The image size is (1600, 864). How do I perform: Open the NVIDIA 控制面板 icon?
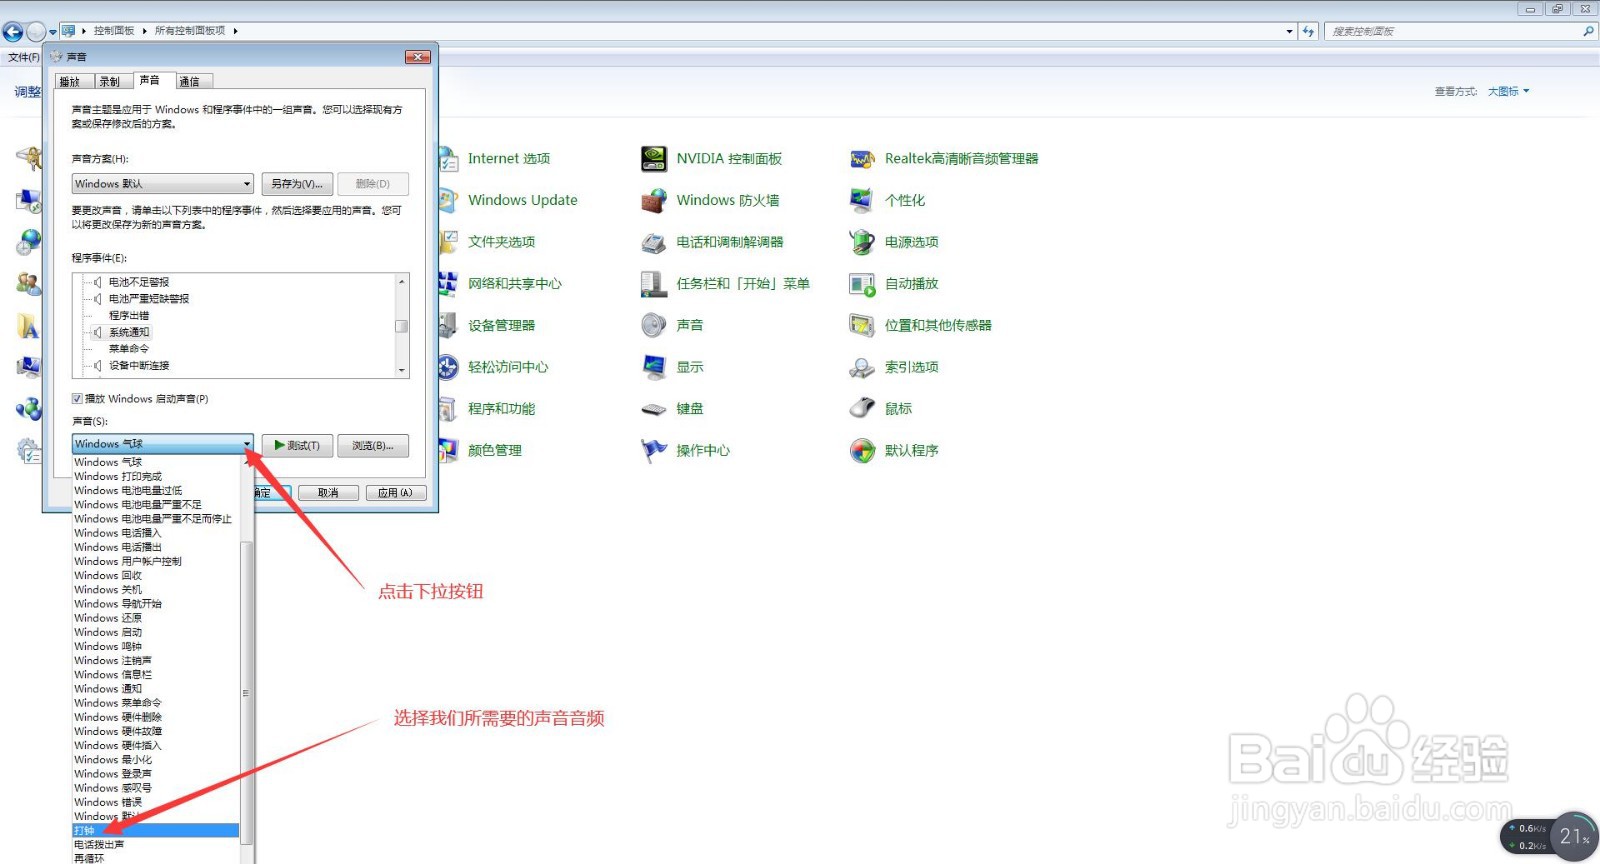click(654, 159)
